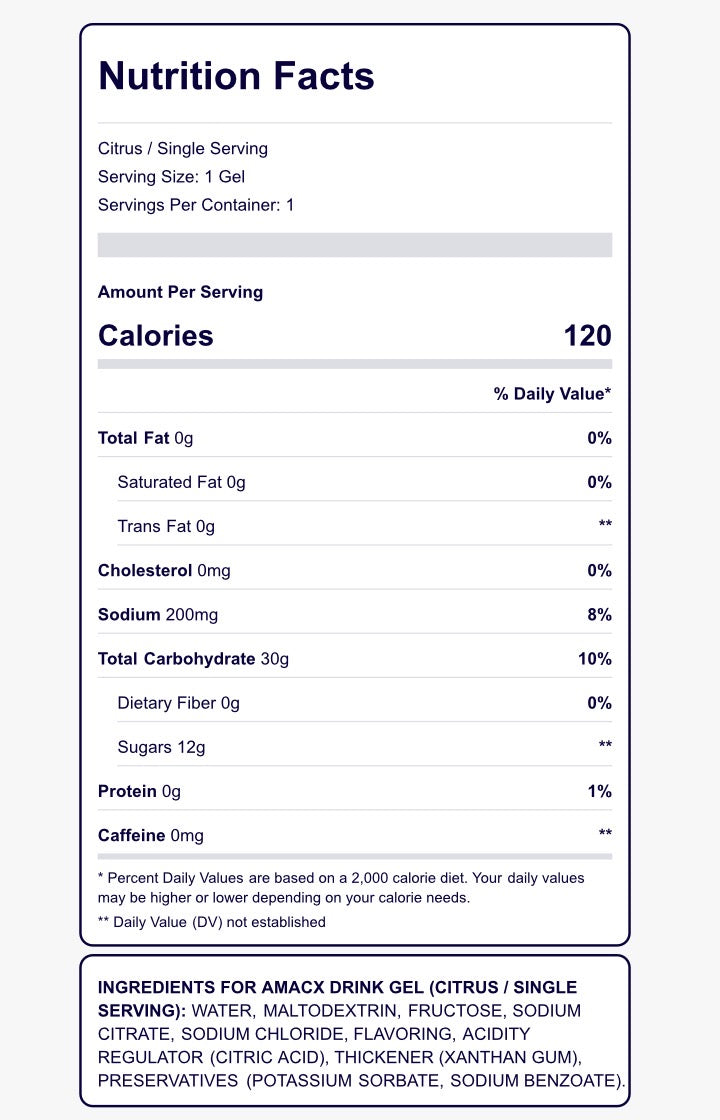Click the Total Fat 0g row label
Viewport: 720px width, 1120px height.
[x=146, y=438]
